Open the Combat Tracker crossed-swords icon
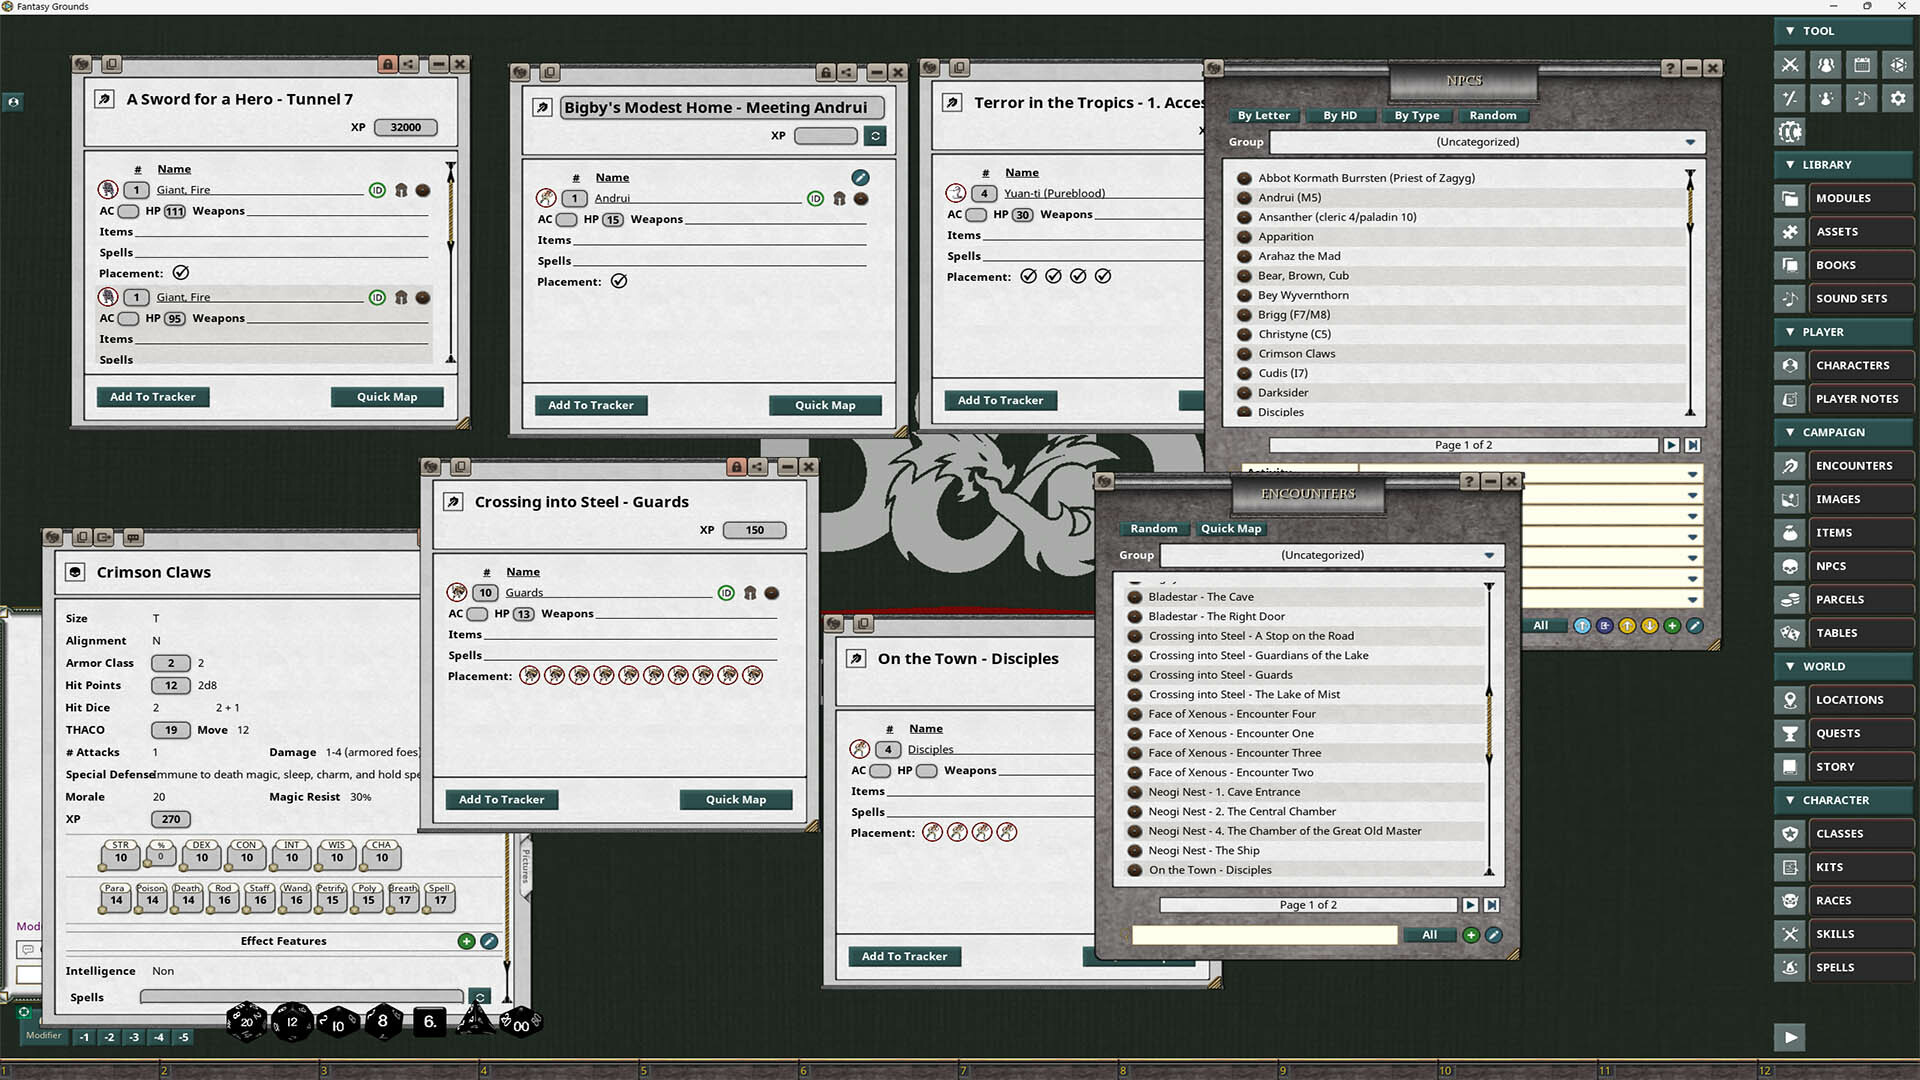The image size is (1920, 1080). point(1789,64)
